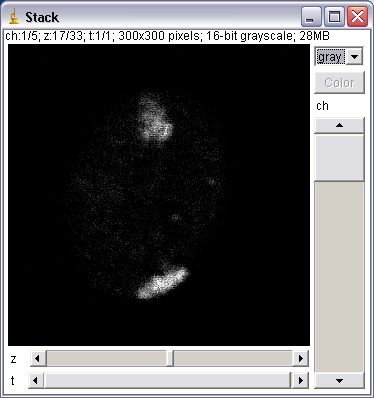
Task: Click the 'ch' label above channel scrollbar
Action: [322, 106]
